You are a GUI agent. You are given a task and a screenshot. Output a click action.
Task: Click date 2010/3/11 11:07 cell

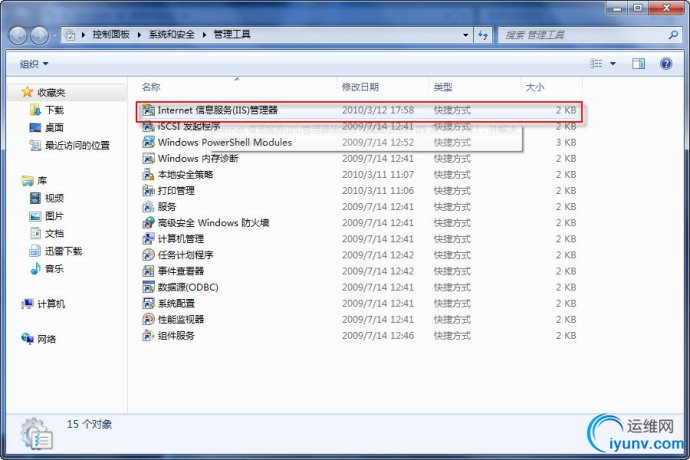point(378,175)
